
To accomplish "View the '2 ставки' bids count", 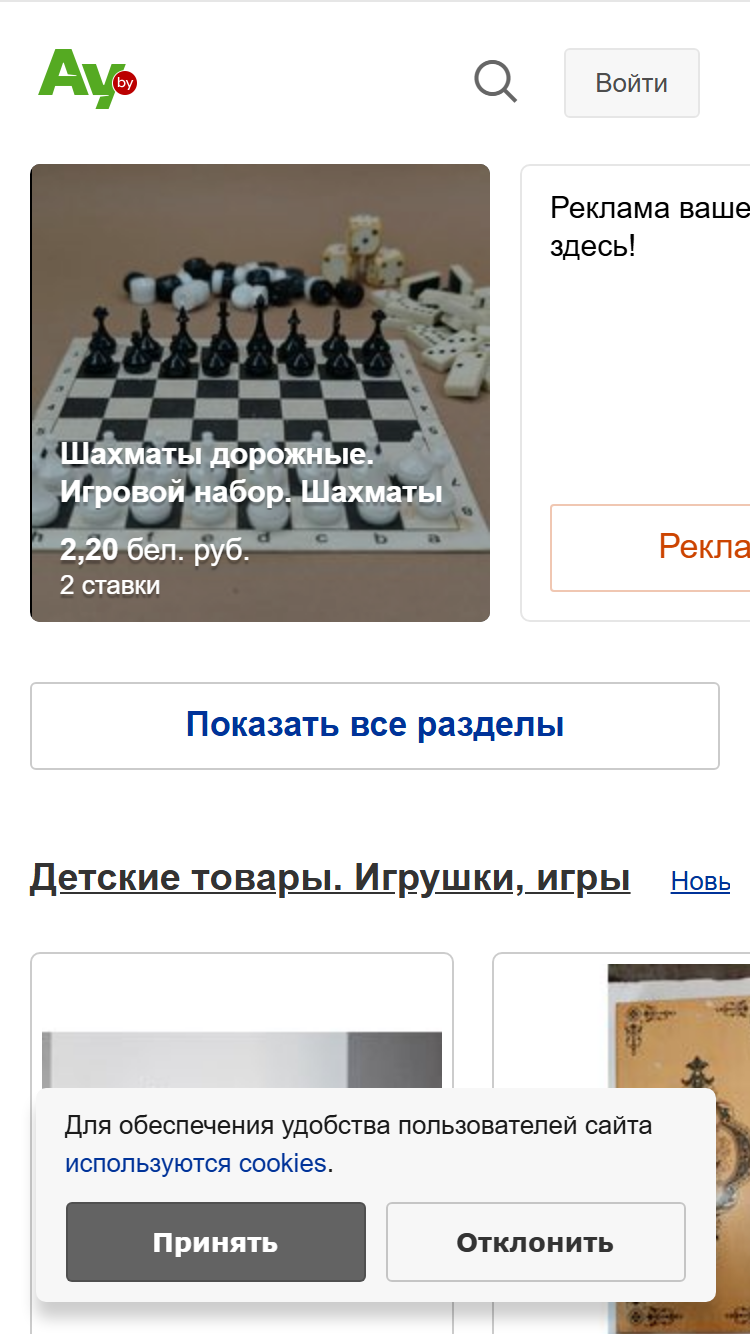I will click(110, 585).
